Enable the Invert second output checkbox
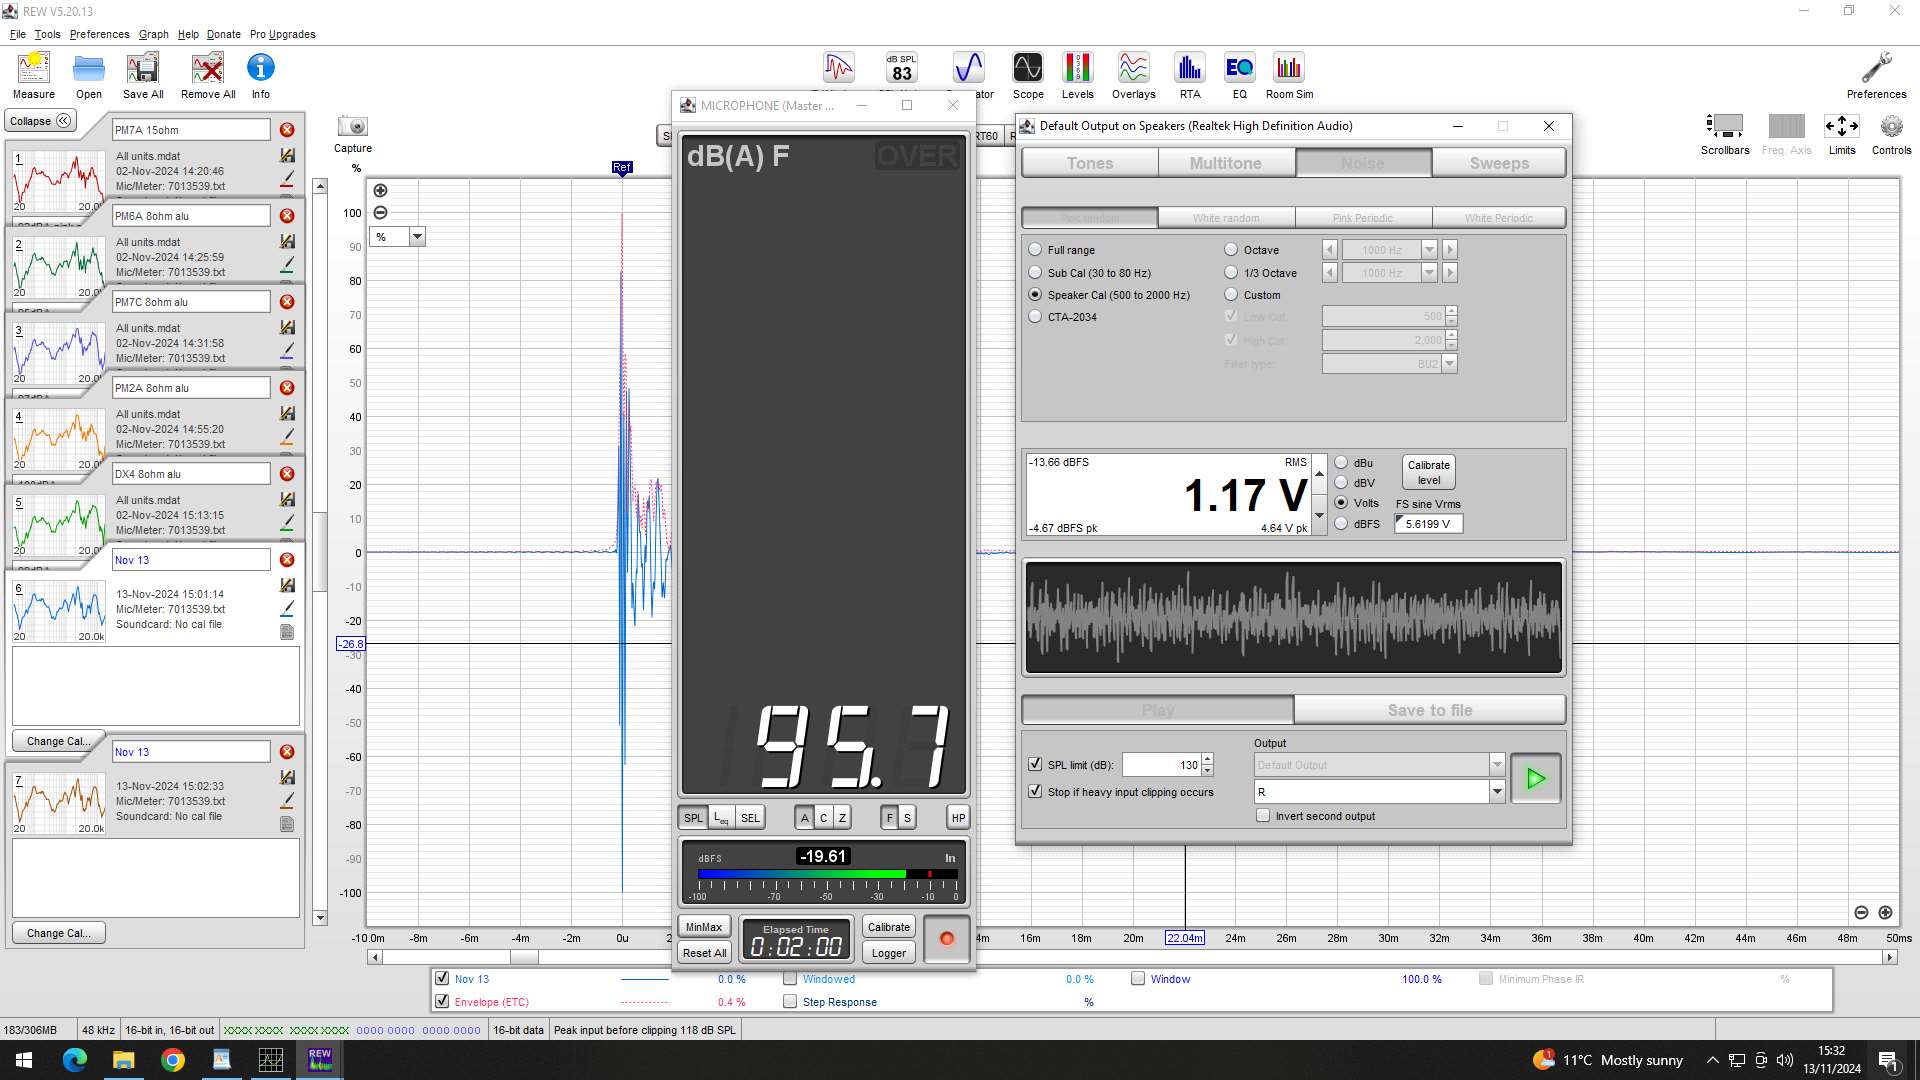 click(1263, 815)
